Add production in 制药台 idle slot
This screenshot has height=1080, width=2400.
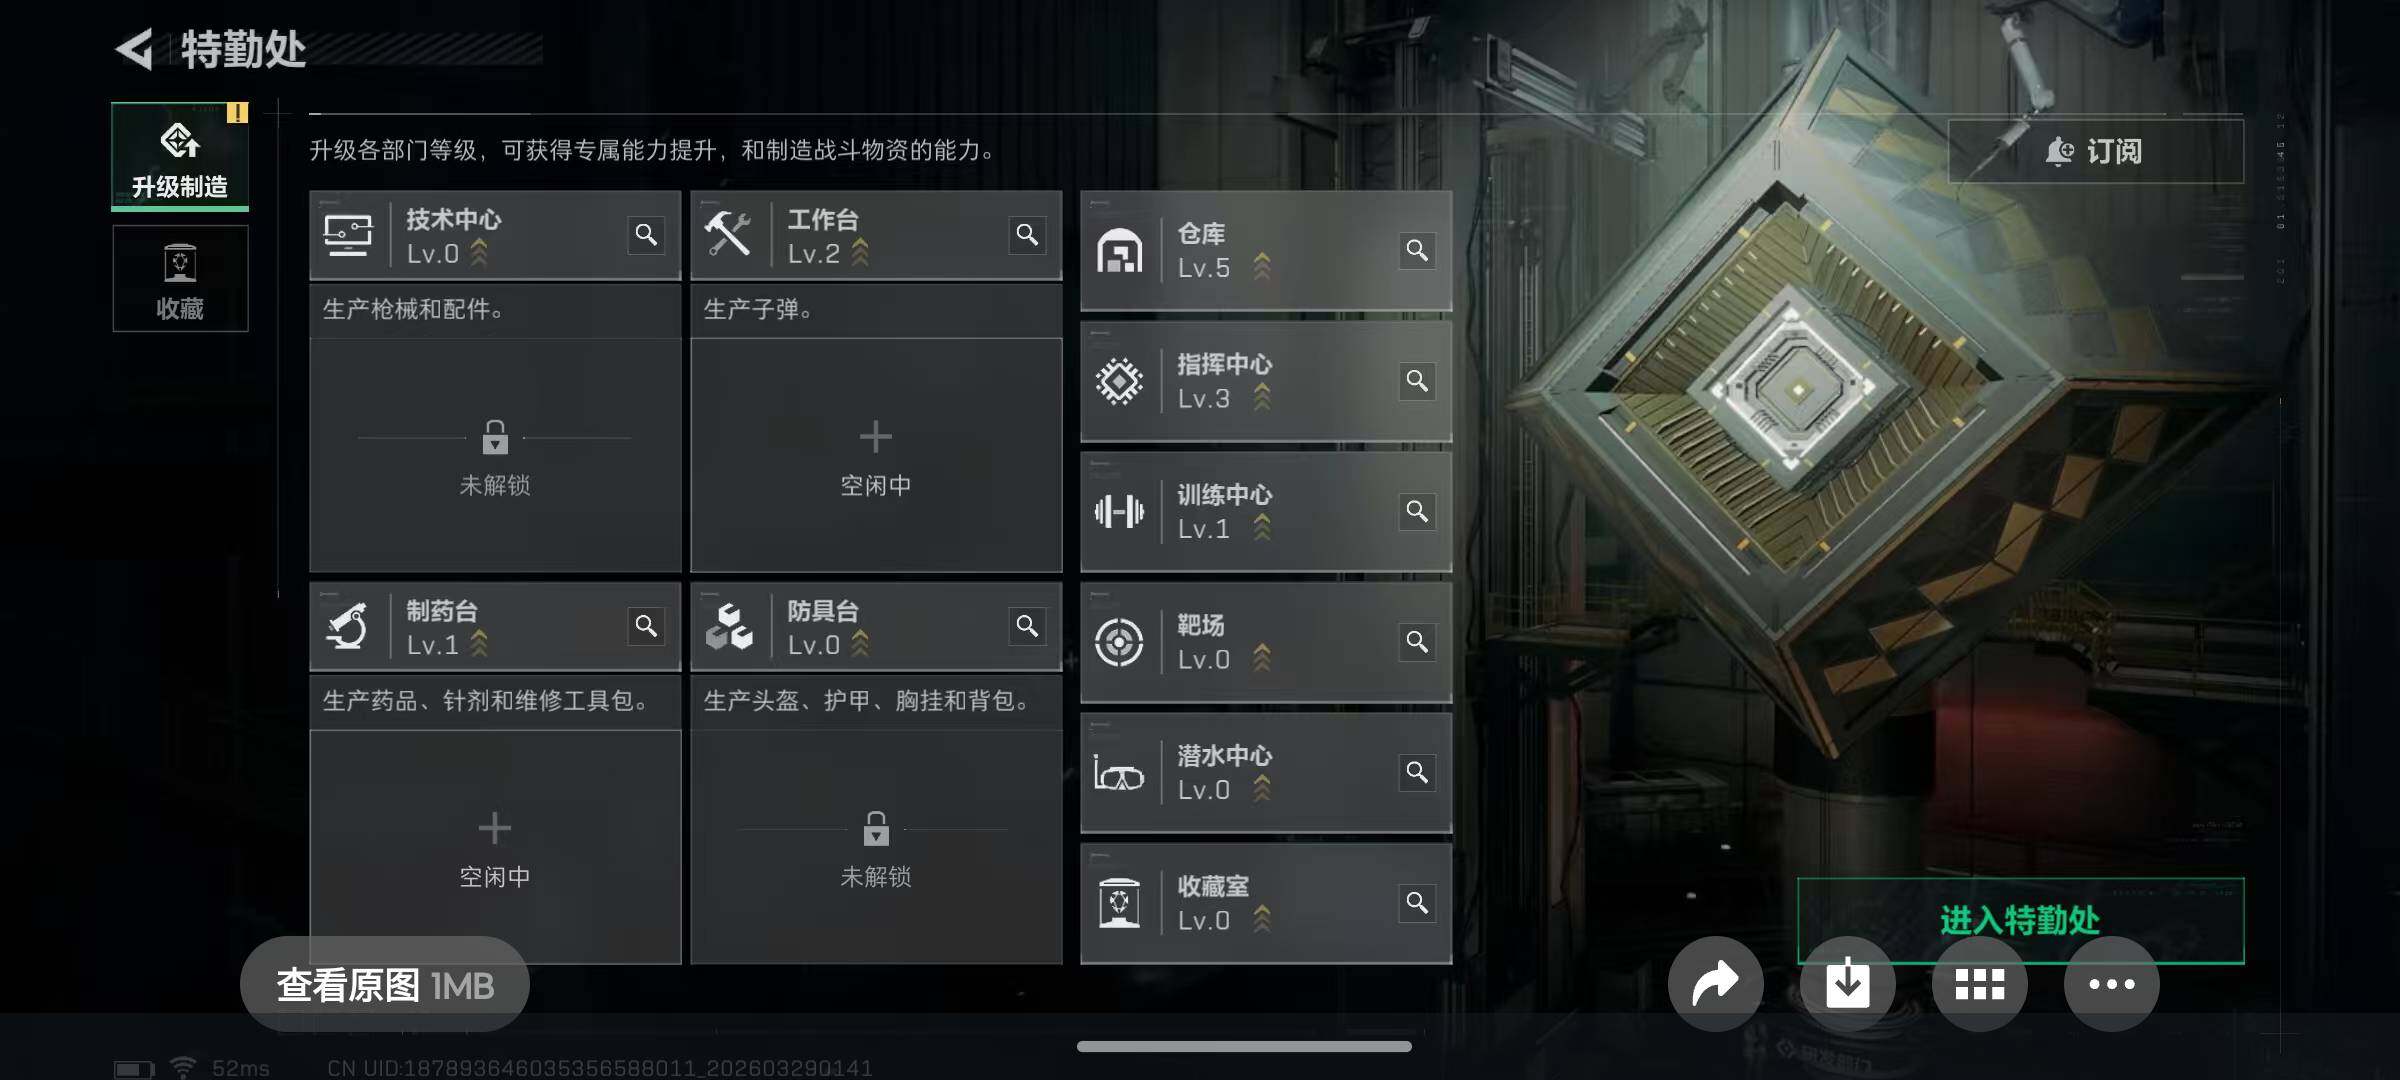click(495, 847)
